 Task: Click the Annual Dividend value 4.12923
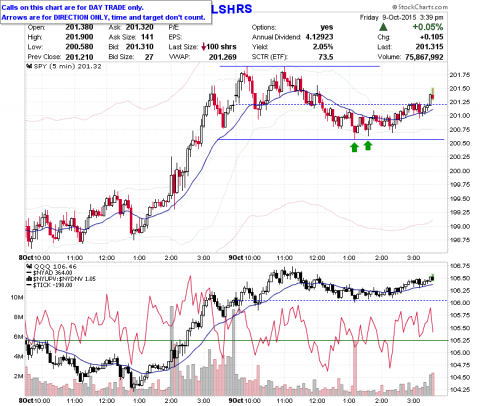click(x=319, y=37)
